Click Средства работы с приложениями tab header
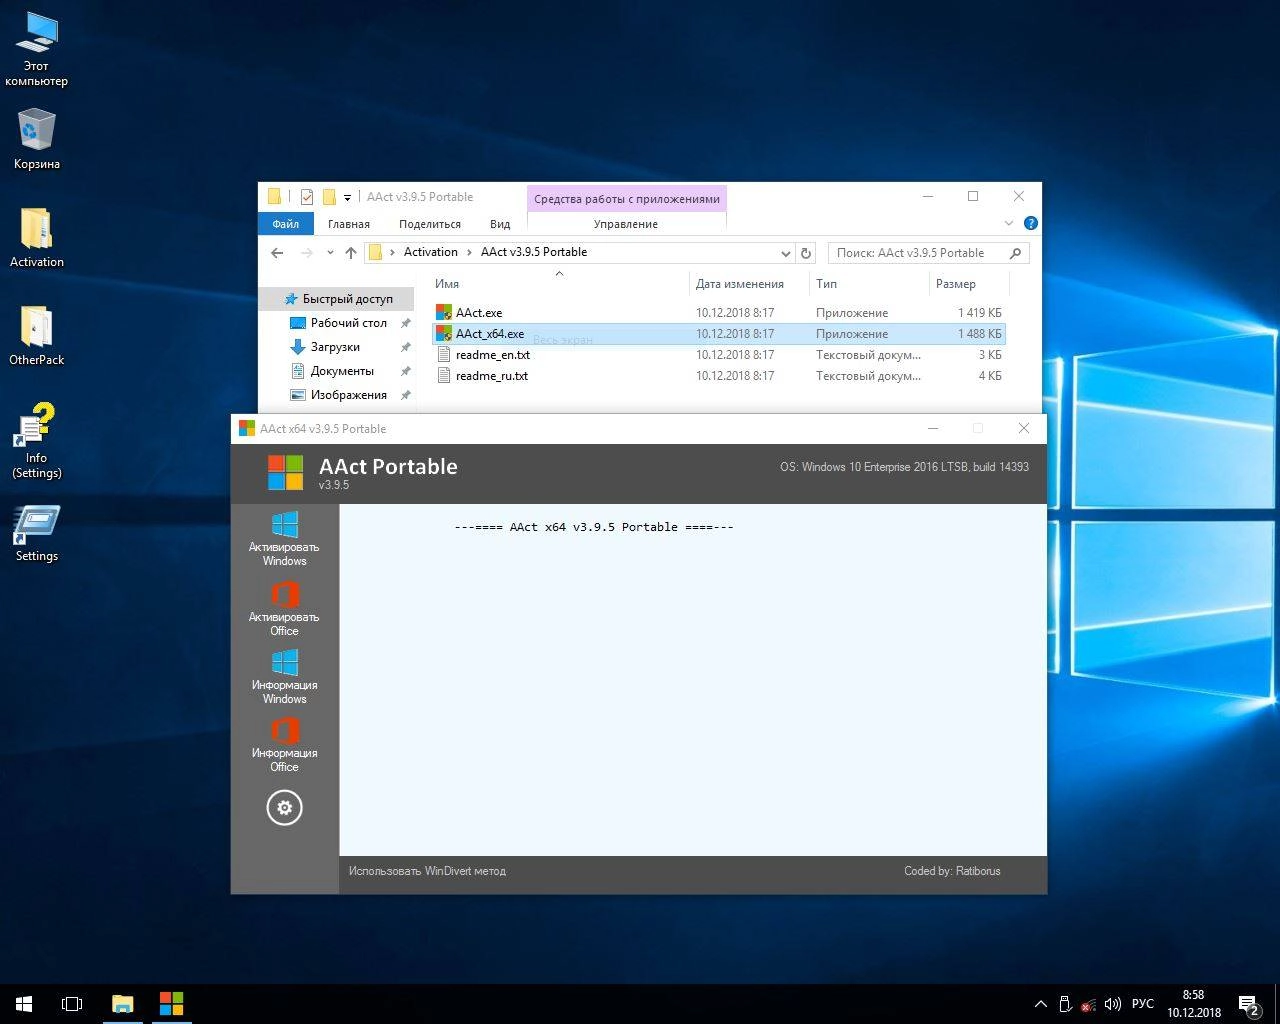The image size is (1280, 1024). 627,198
